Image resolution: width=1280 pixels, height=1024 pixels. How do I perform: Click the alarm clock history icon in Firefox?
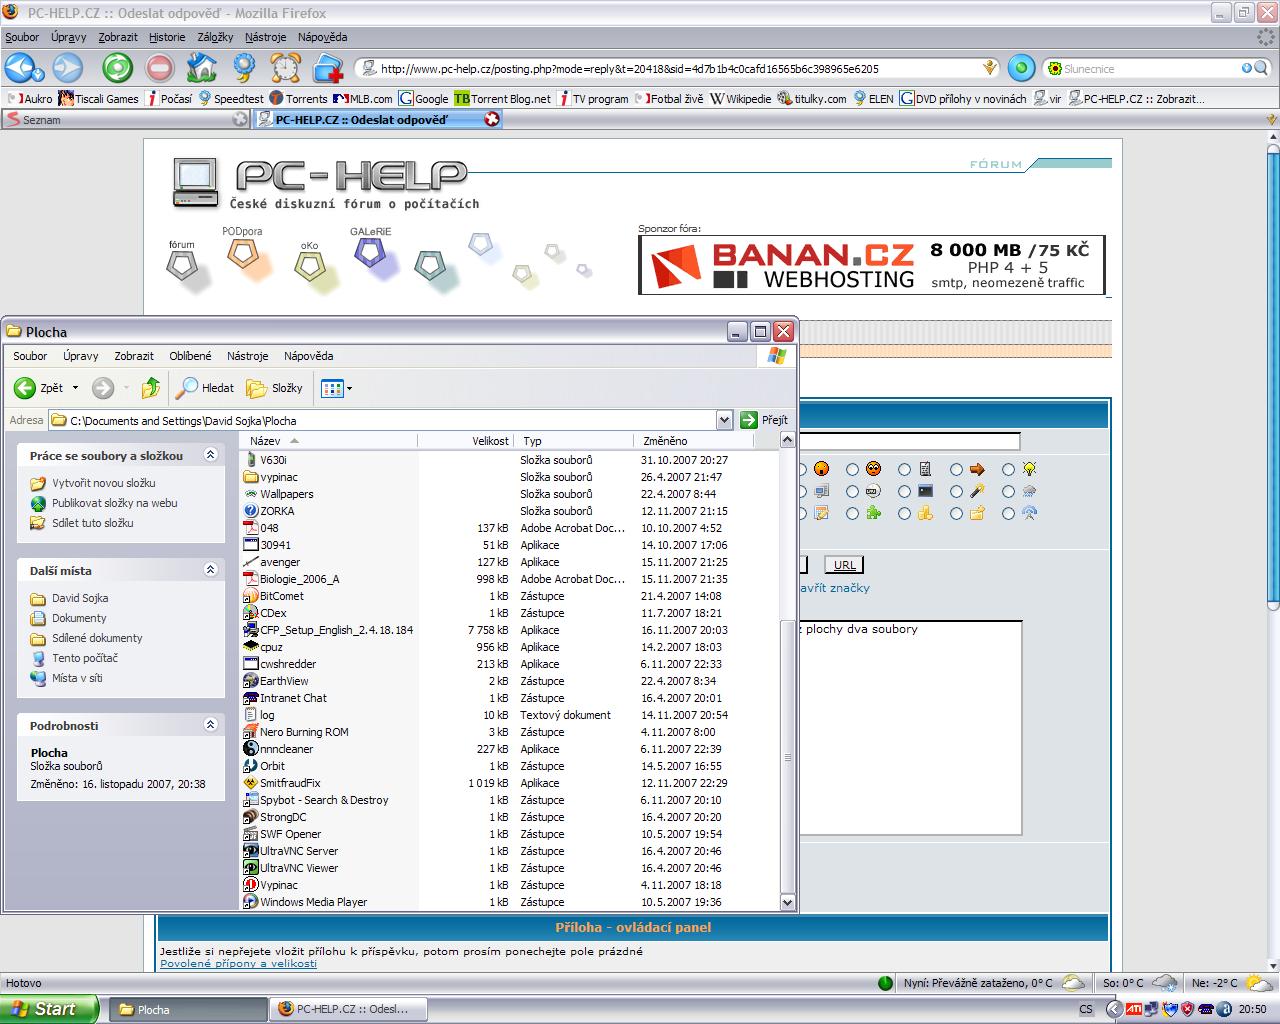pyautogui.click(x=286, y=68)
